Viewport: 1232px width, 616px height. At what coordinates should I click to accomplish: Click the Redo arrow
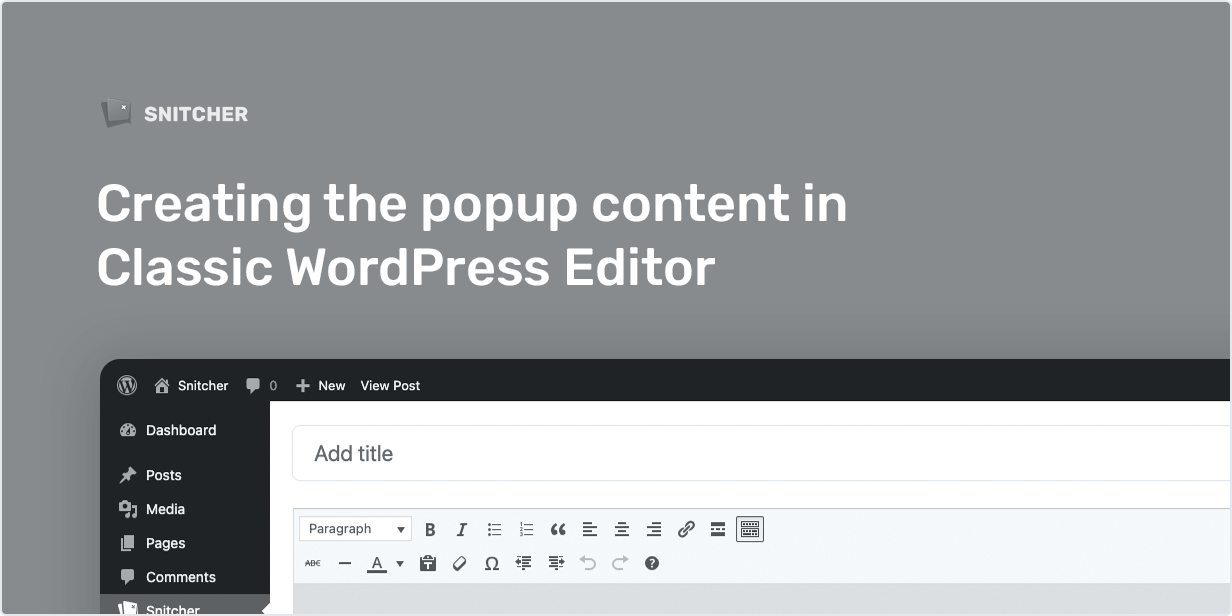pyautogui.click(x=620, y=563)
